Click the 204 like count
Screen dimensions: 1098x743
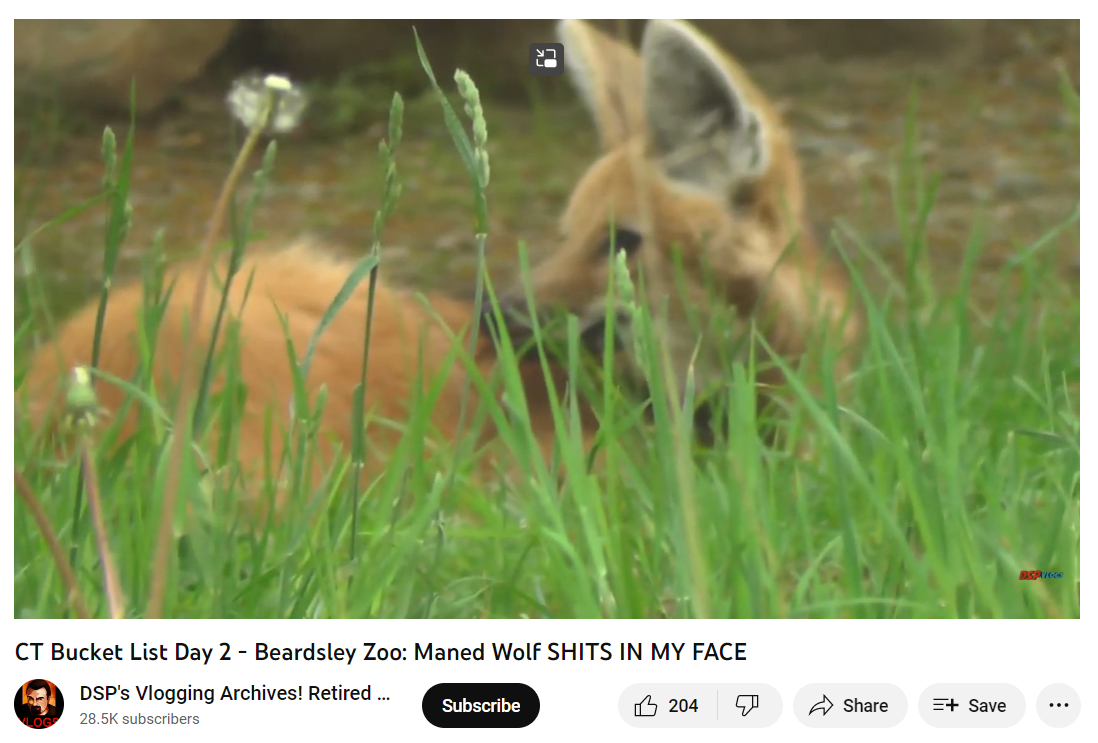pyautogui.click(x=683, y=705)
